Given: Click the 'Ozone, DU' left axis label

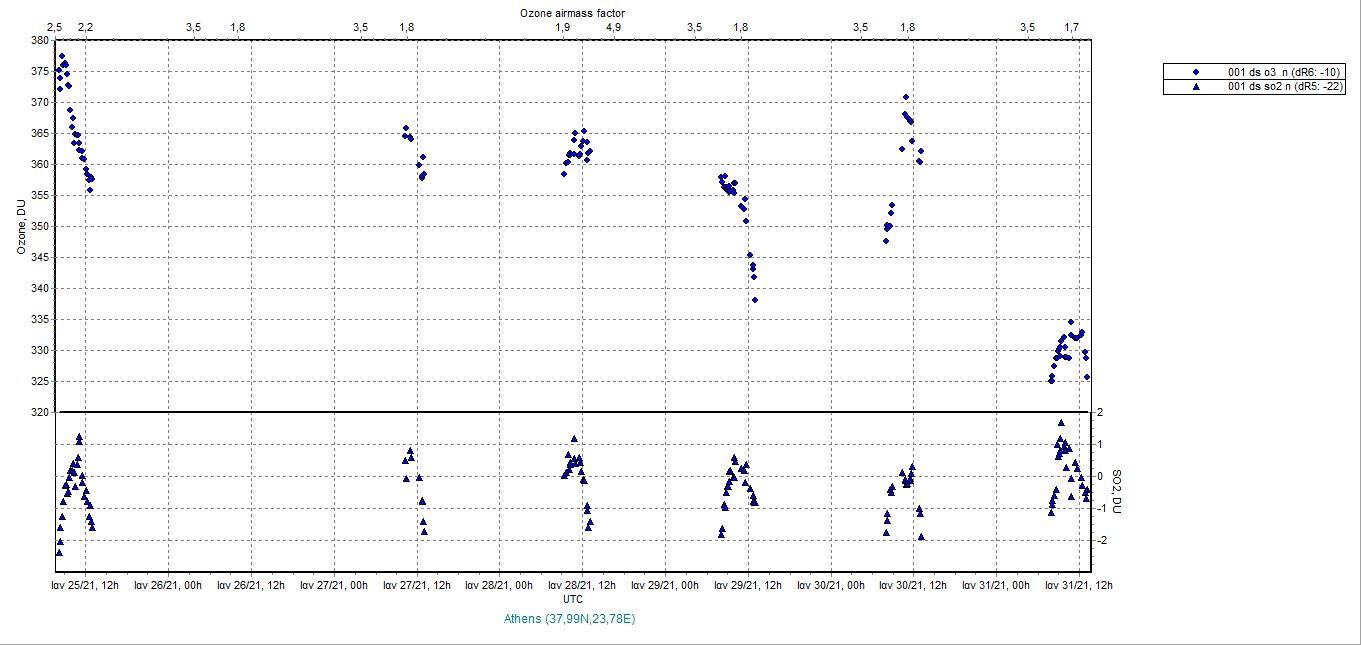Looking at the screenshot, I should point(20,226).
